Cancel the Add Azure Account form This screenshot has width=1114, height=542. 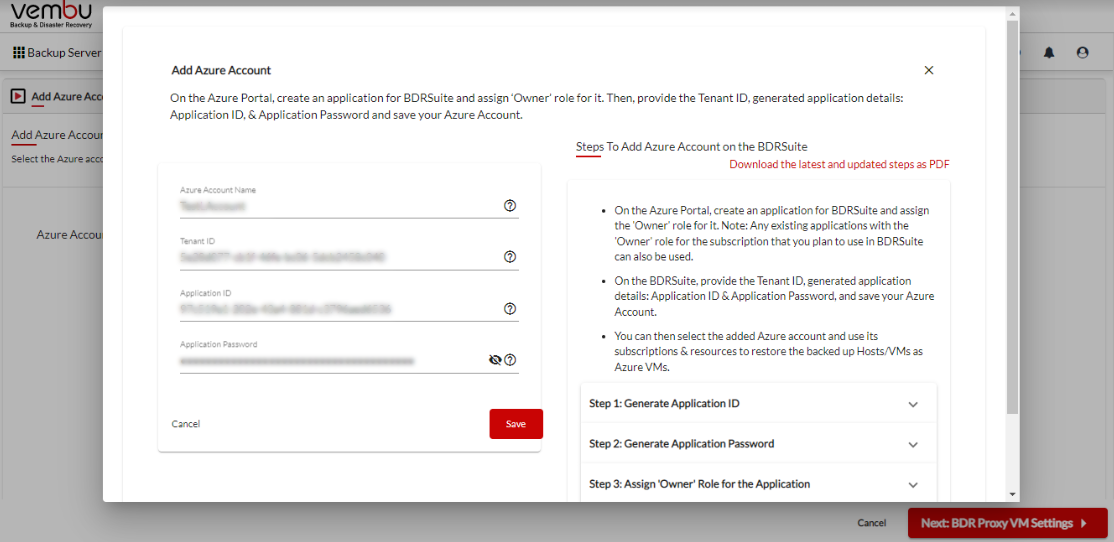(x=185, y=424)
